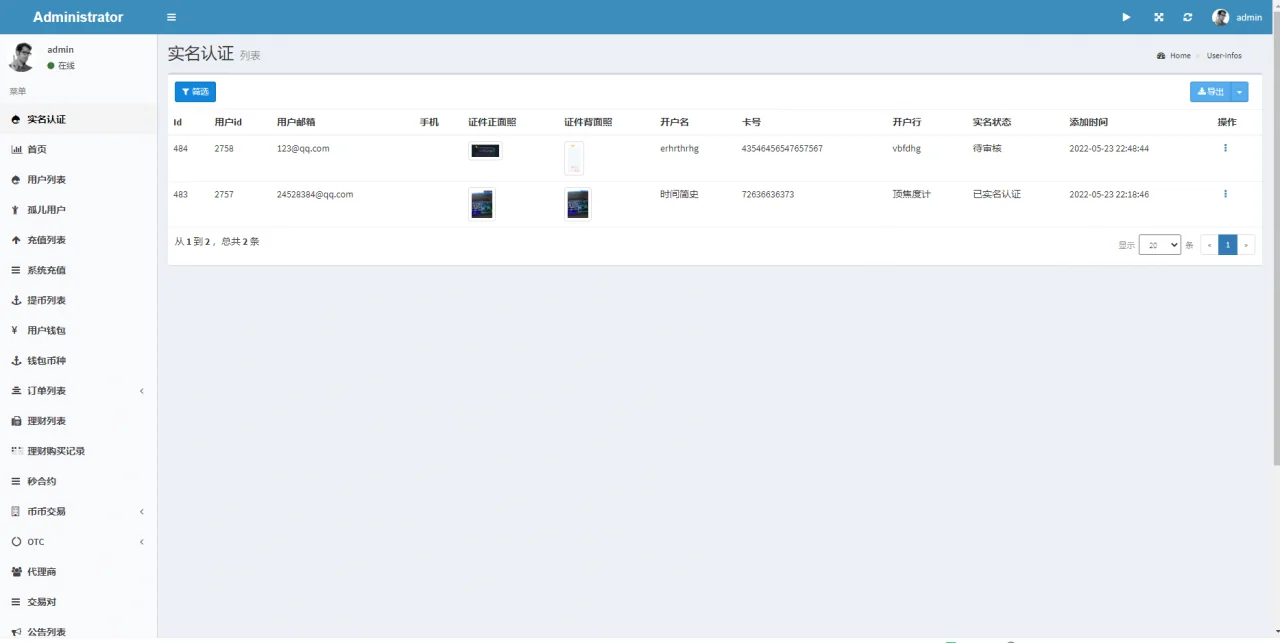This screenshot has height=643, width=1280.
Task: Open actions menu for row 483
Action: coord(1225,194)
